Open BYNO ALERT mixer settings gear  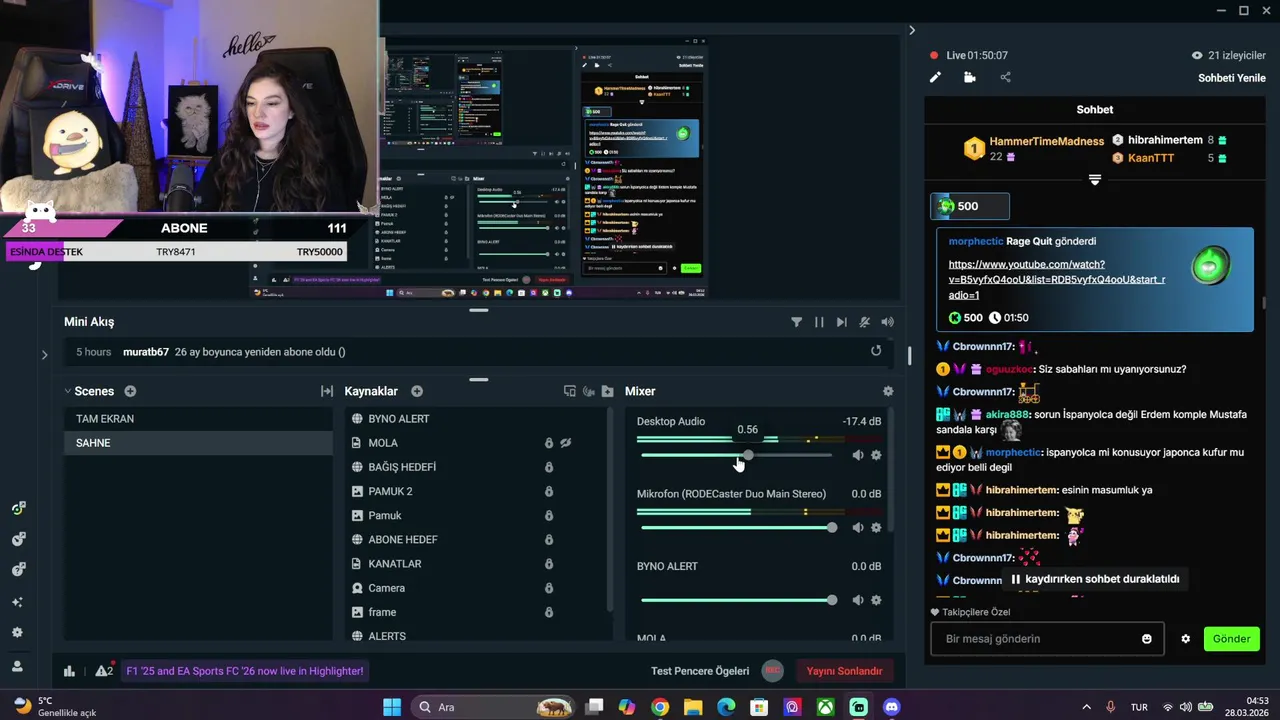[x=876, y=600]
